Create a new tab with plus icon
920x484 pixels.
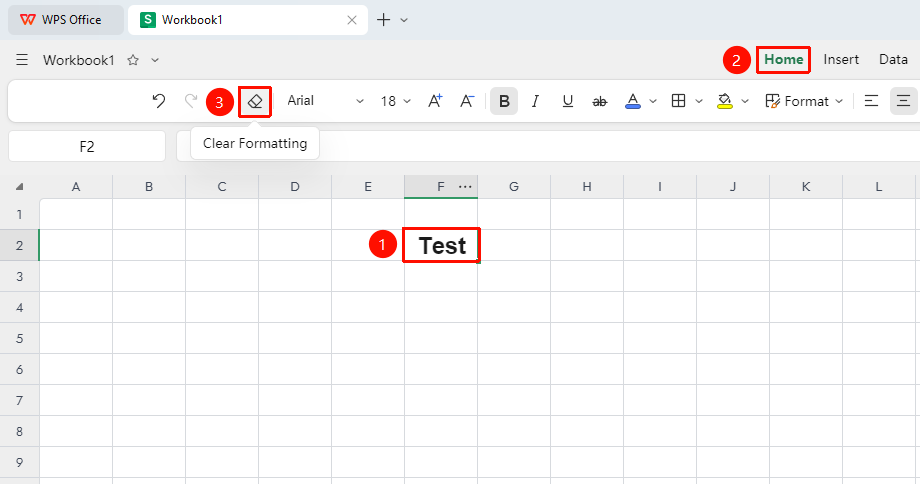(383, 20)
